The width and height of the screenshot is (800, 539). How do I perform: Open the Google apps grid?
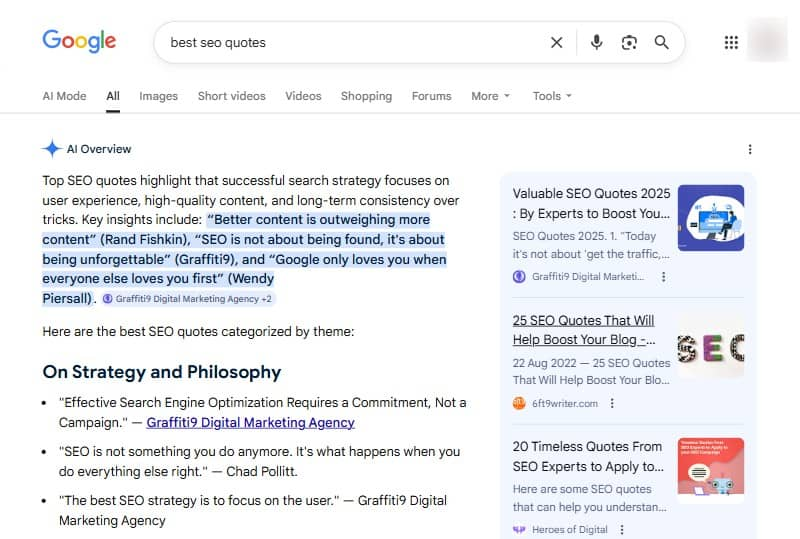(x=731, y=42)
